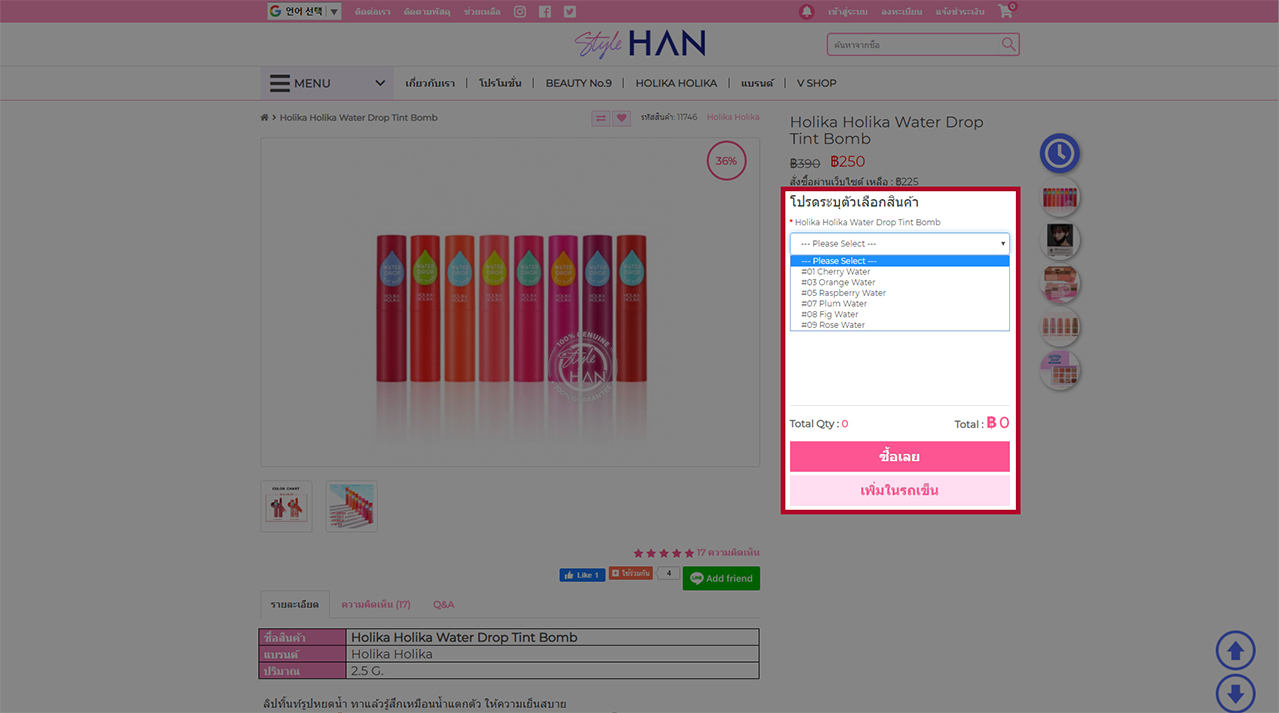Open the ช่วยเหลือ help link

pyautogui.click(x=481, y=12)
